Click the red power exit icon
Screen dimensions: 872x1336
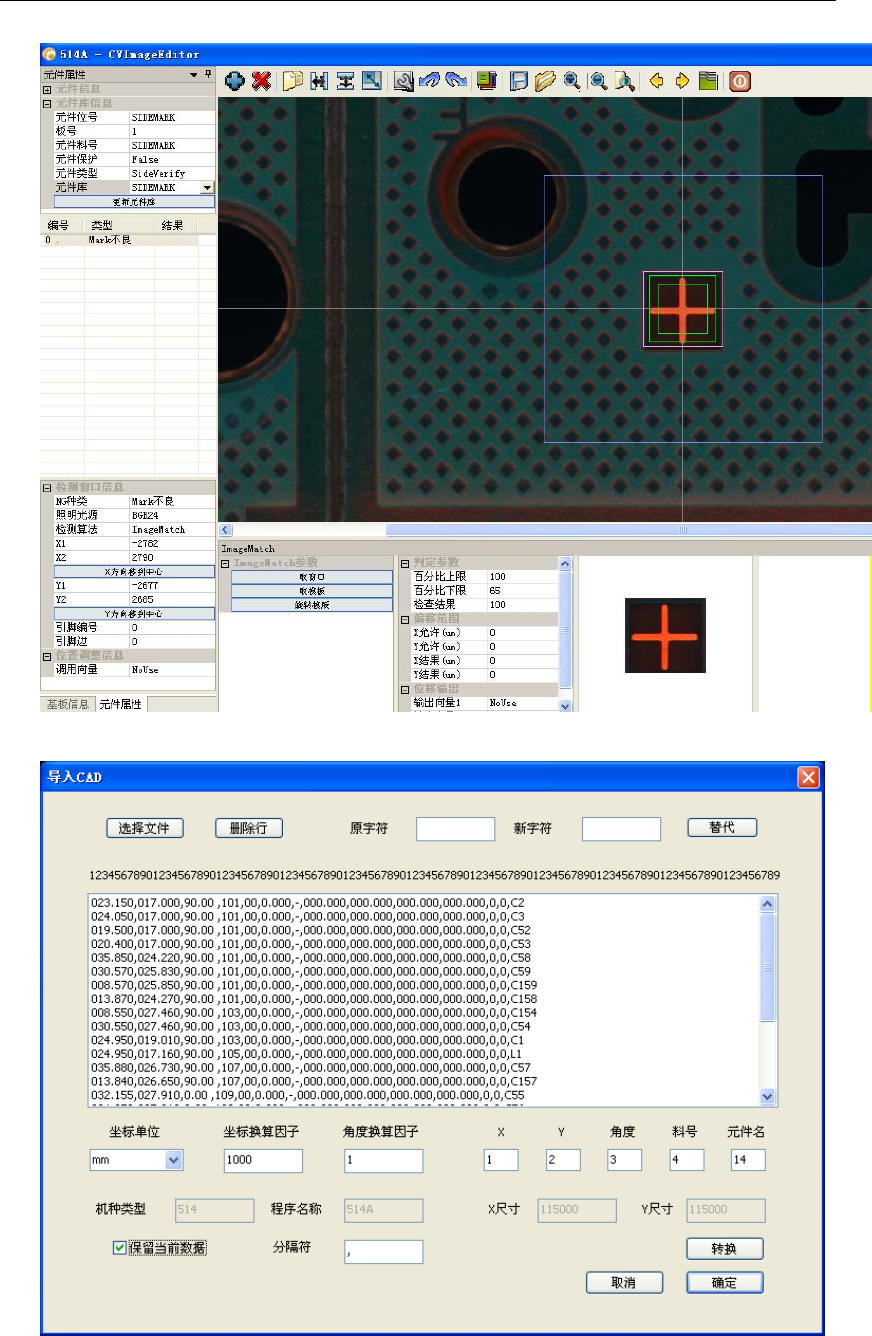[740, 81]
